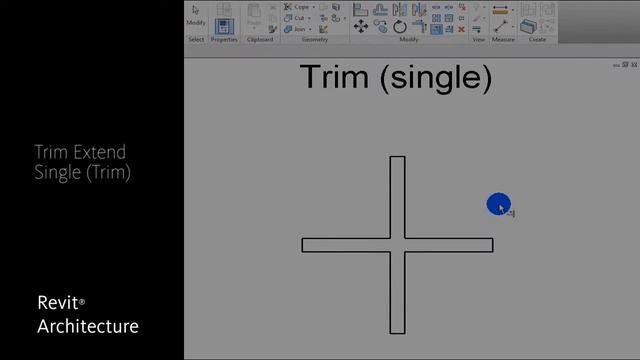Expand the Measure tool dropdown arrow

click(x=513, y=27)
